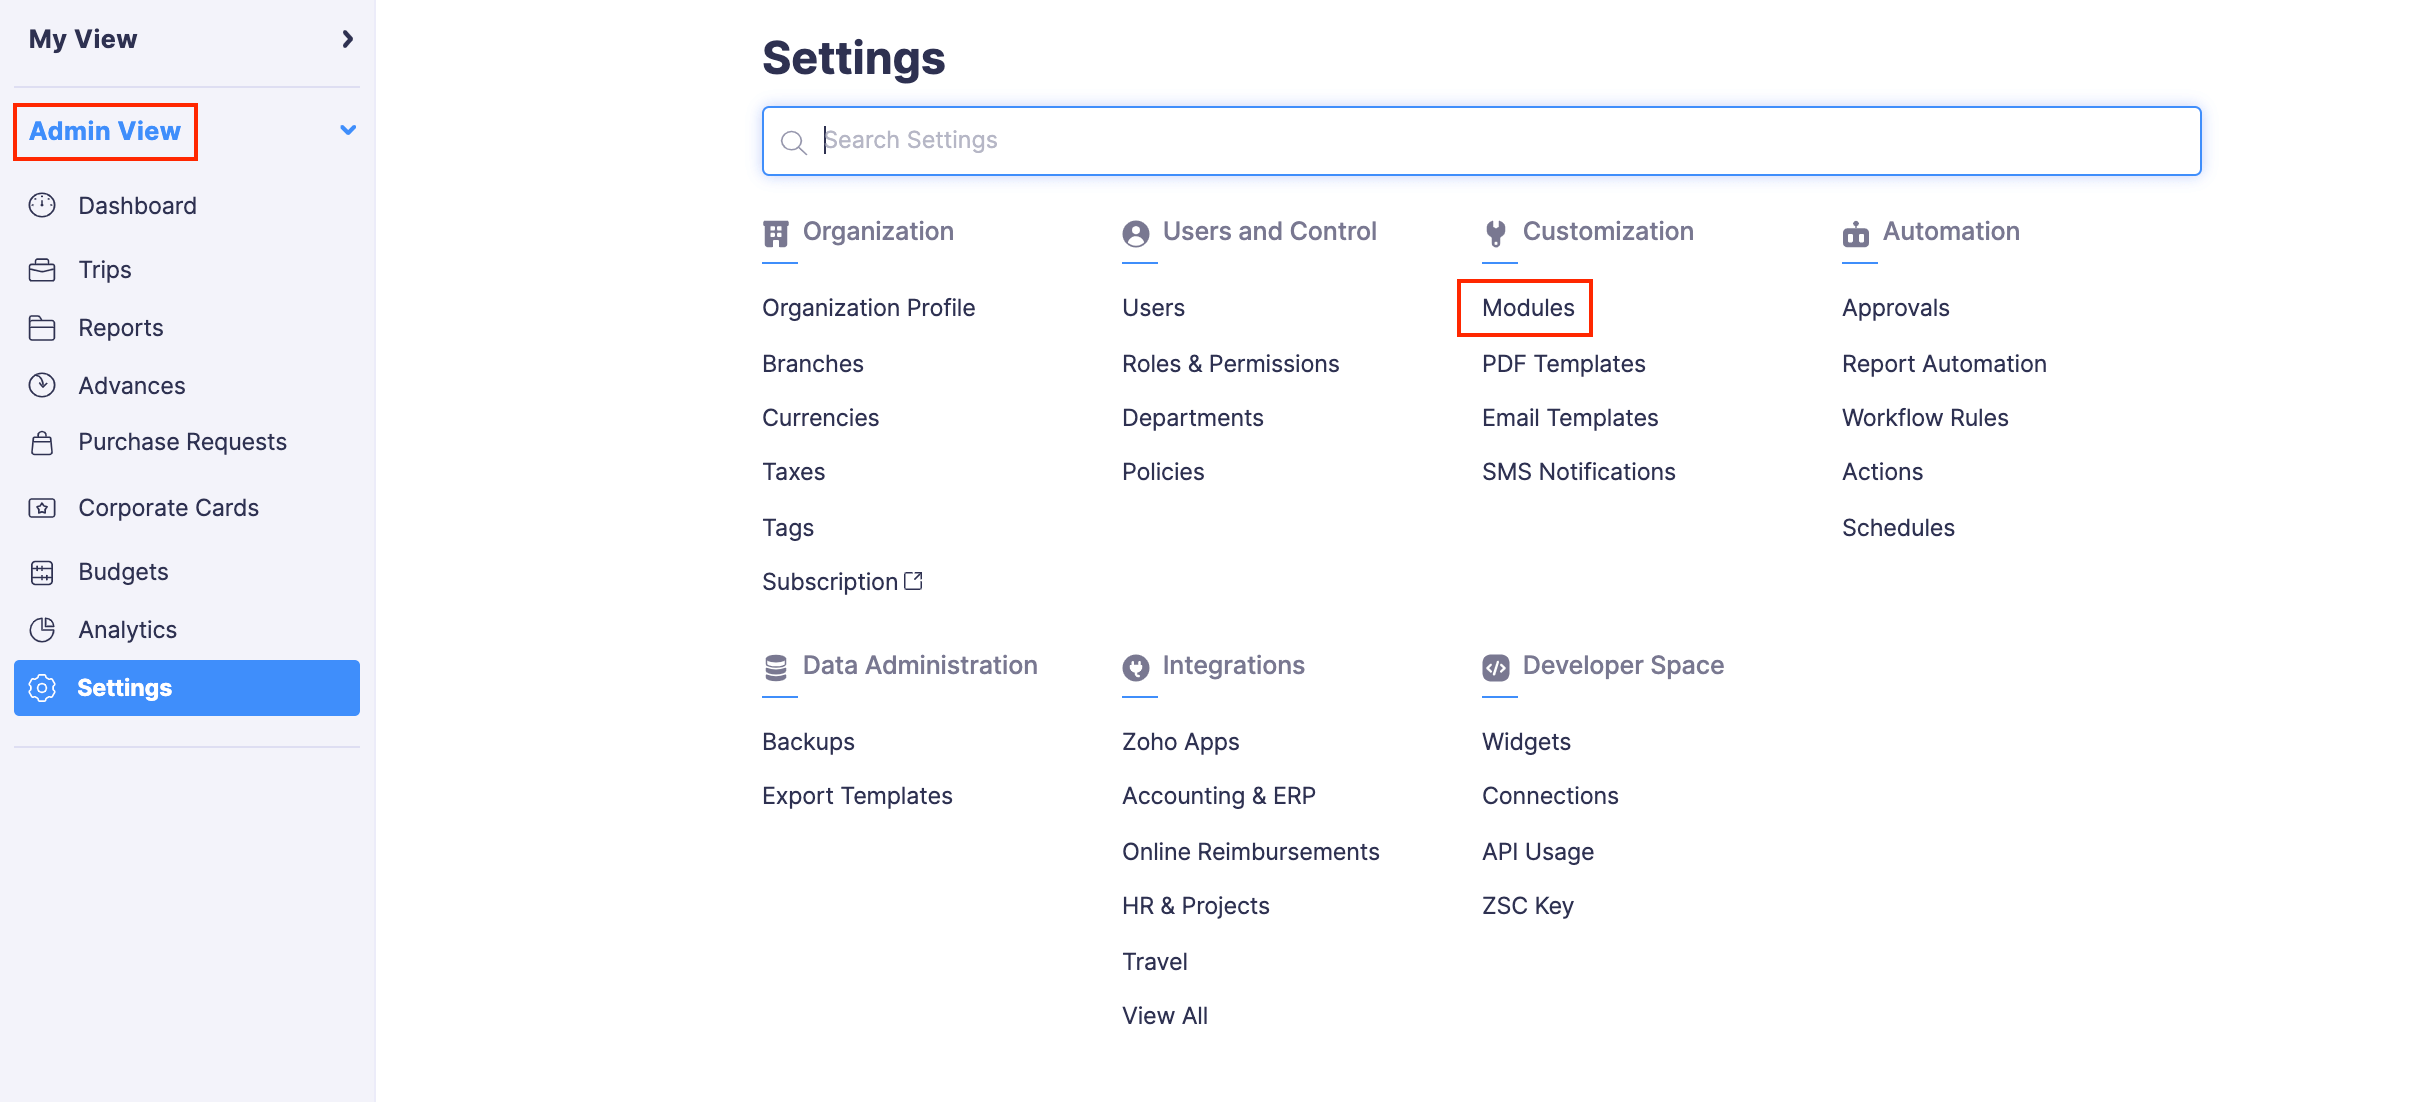Open the Admin View section label
This screenshot has width=2412, height=1102.
(x=105, y=131)
